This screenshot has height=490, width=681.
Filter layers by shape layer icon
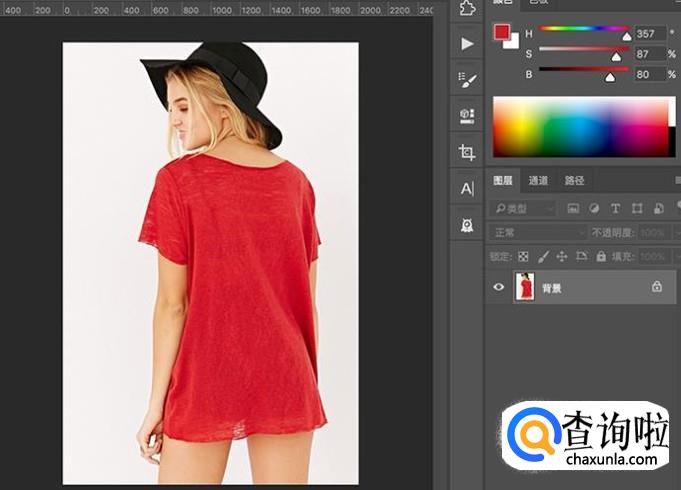(636, 209)
